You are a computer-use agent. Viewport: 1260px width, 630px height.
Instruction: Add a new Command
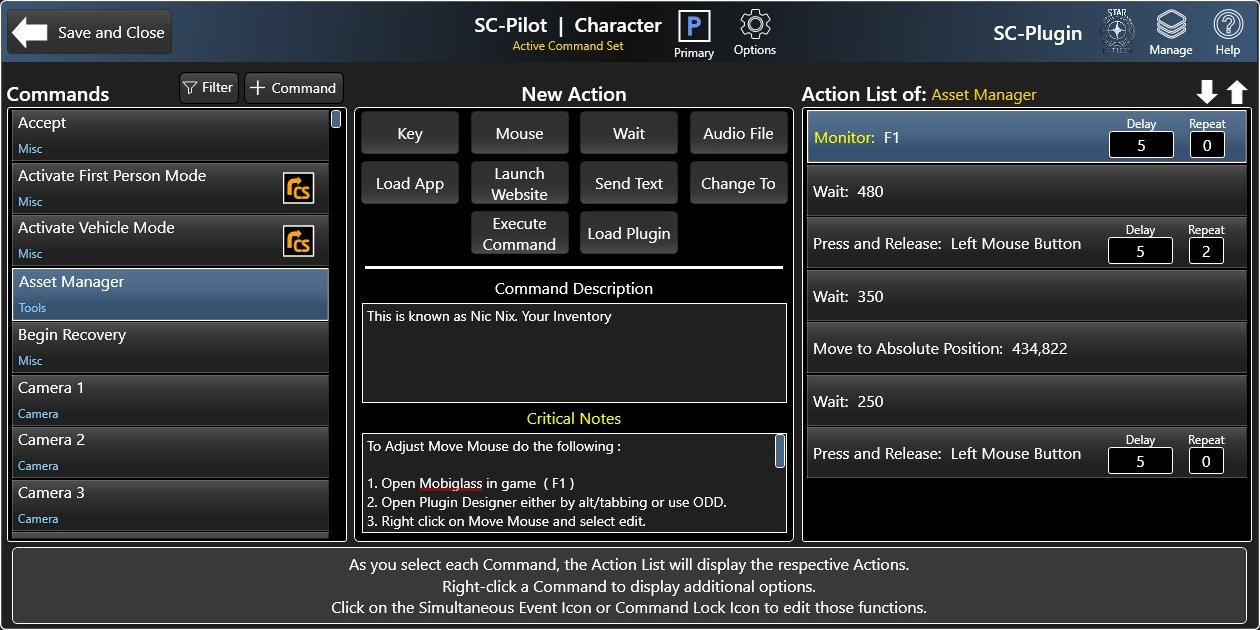pos(293,88)
